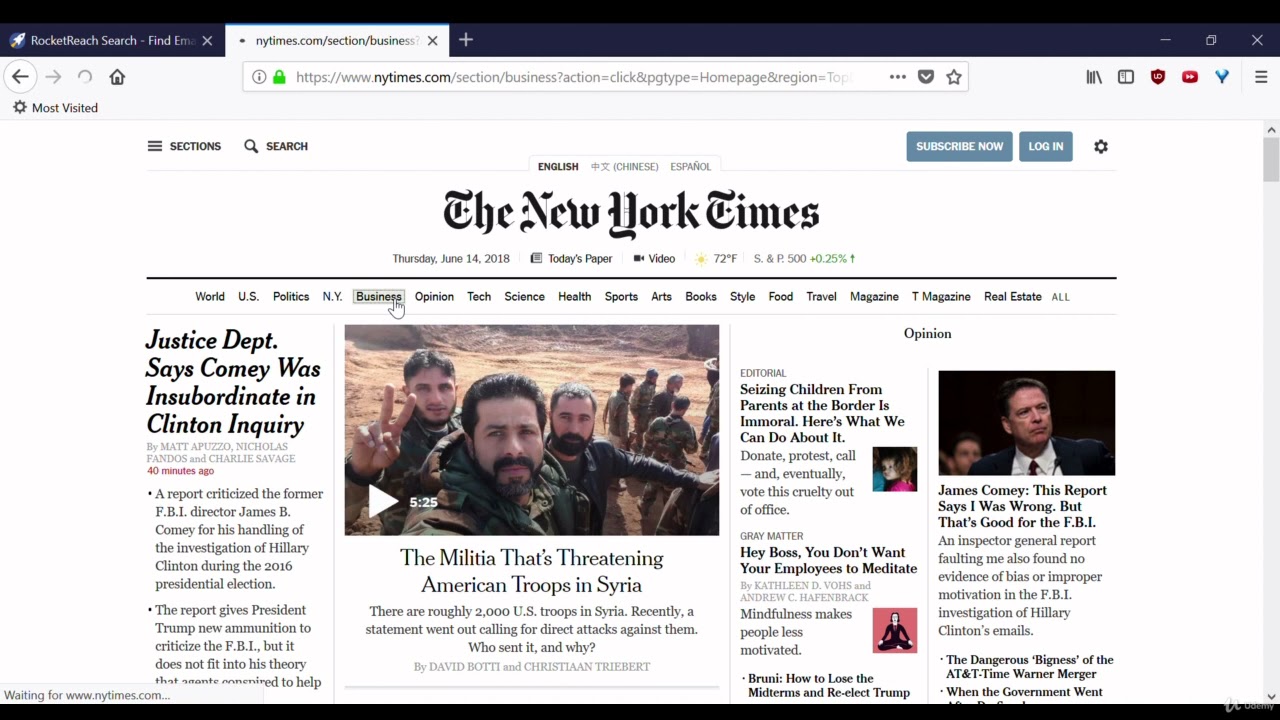The image size is (1280, 720).
Task: Open Hey Boss meditation article
Action: [828, 560]
